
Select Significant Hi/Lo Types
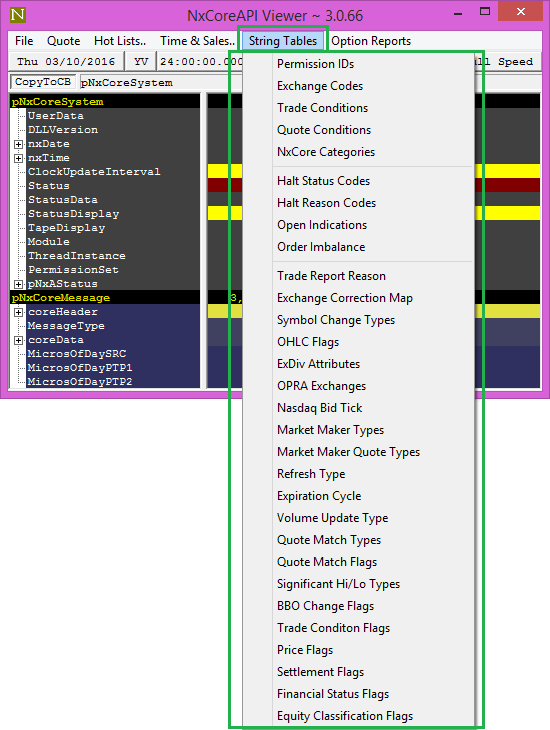[339, 584]
